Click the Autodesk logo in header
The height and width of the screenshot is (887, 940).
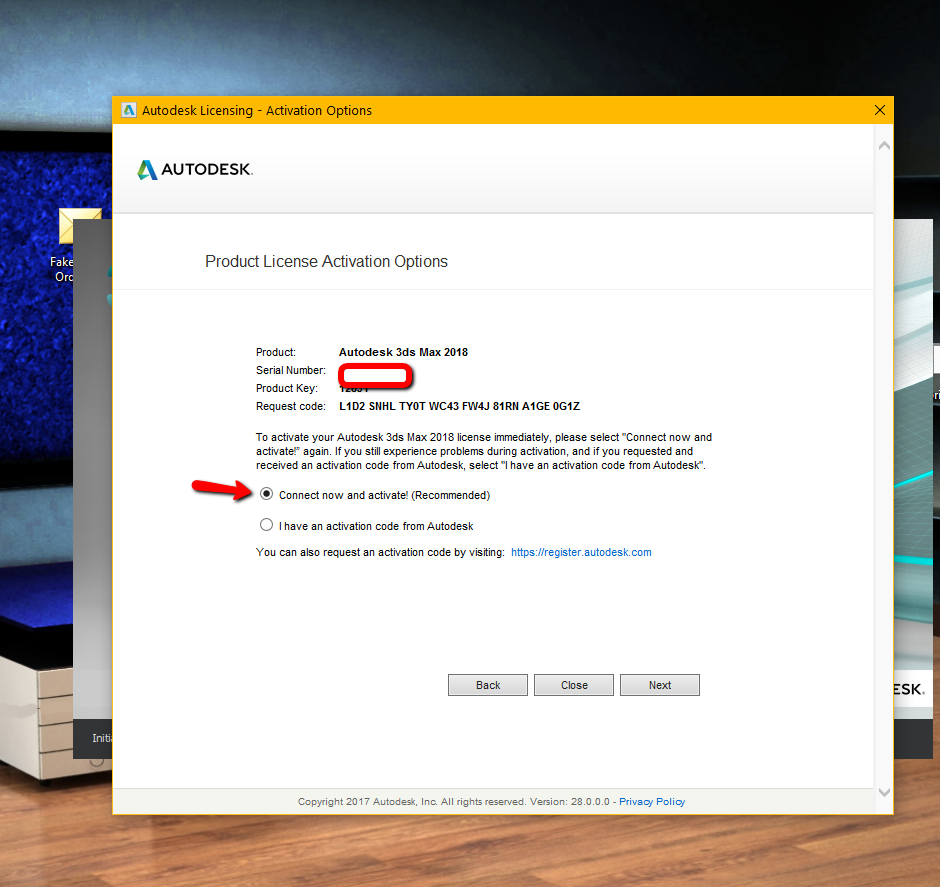[x=195, y=170]
